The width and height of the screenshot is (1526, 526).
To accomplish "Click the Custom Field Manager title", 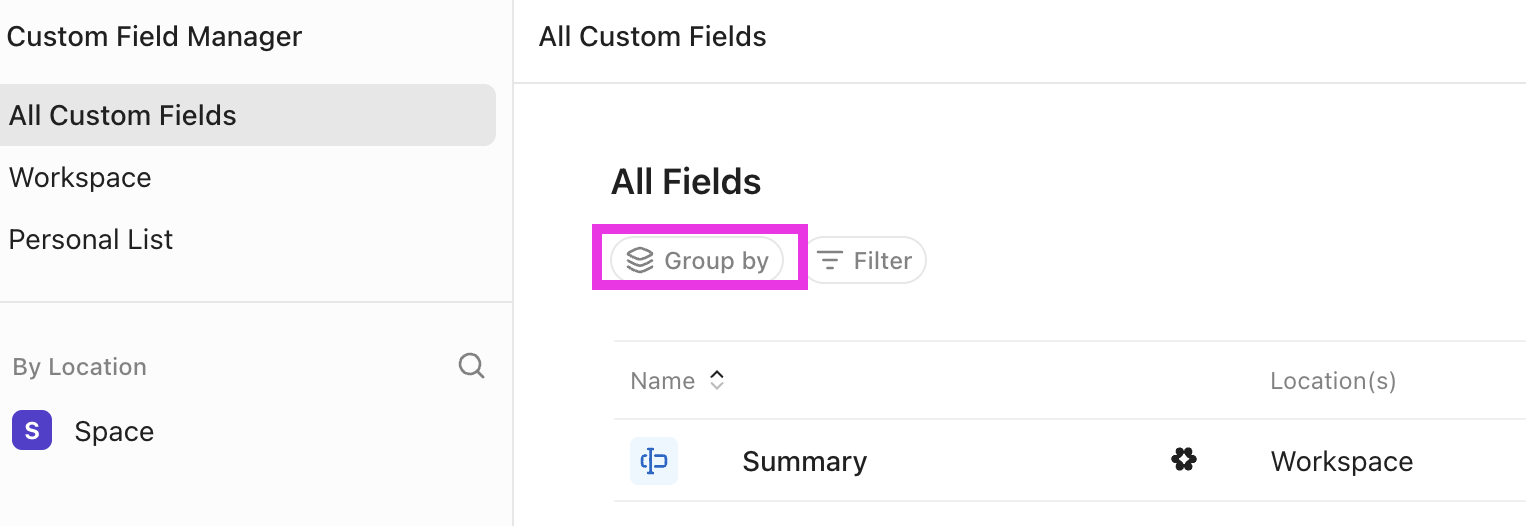I will point(154,37).
